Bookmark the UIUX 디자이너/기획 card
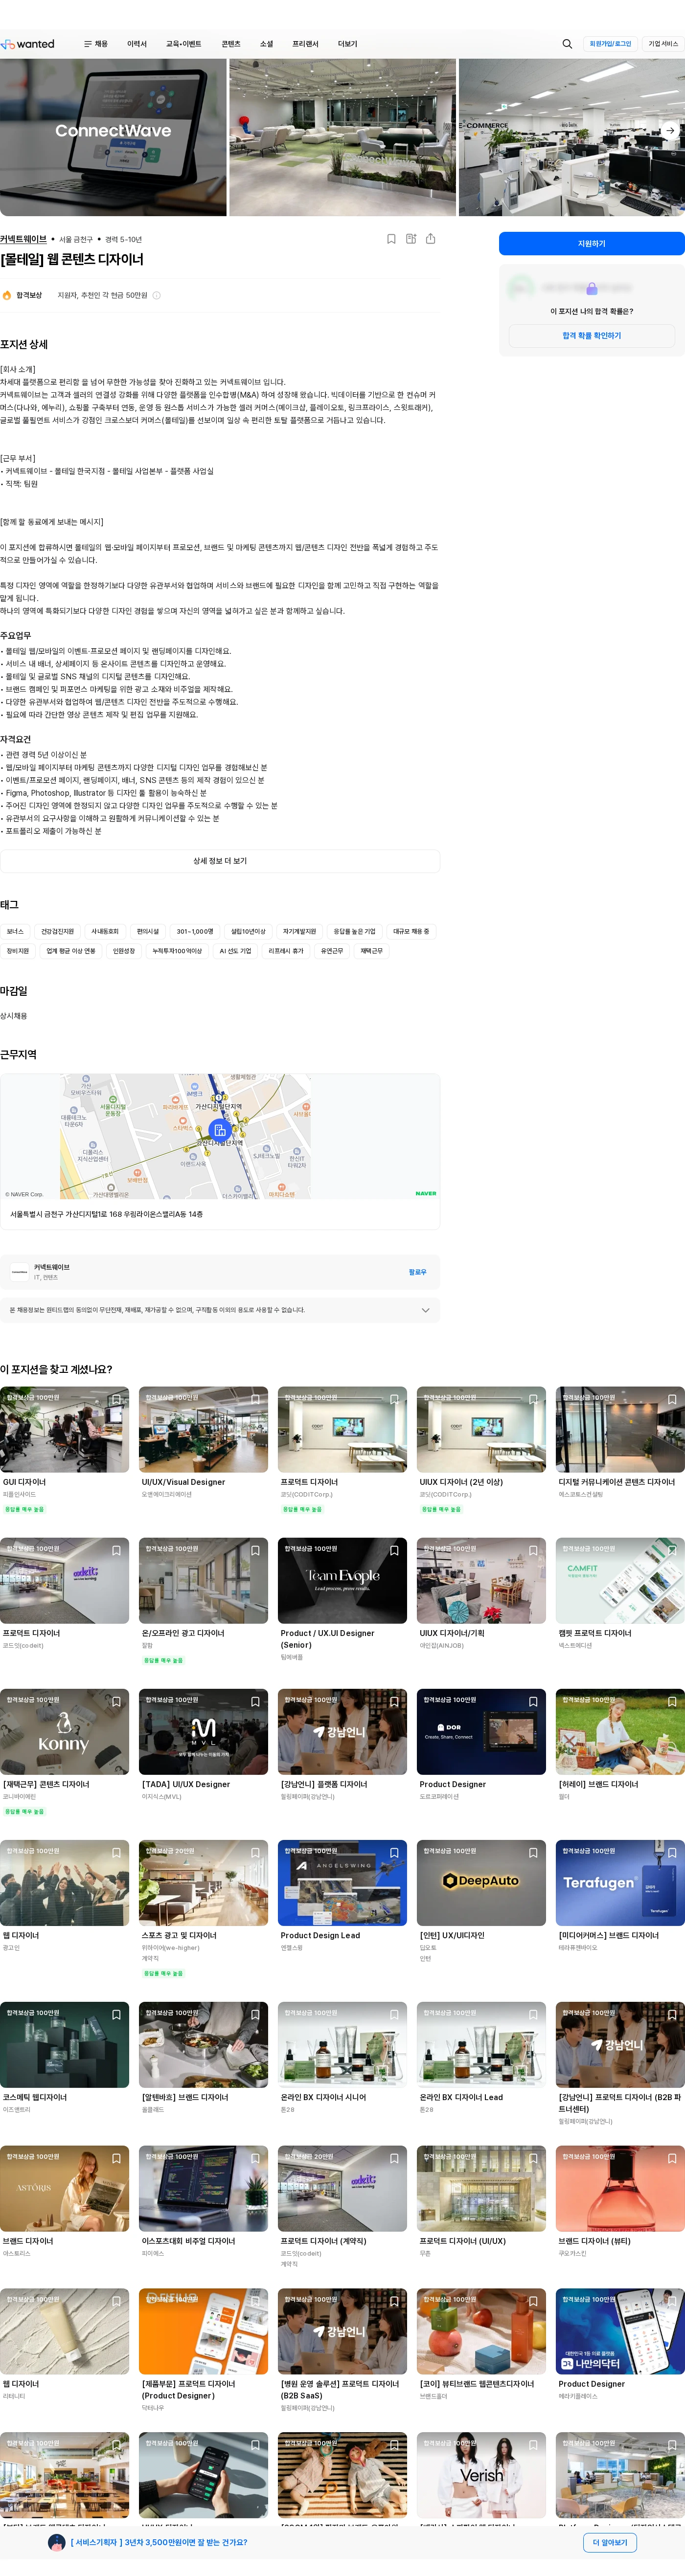The width and height of the screenshot is (685, 2576). tap(533, 1550)
